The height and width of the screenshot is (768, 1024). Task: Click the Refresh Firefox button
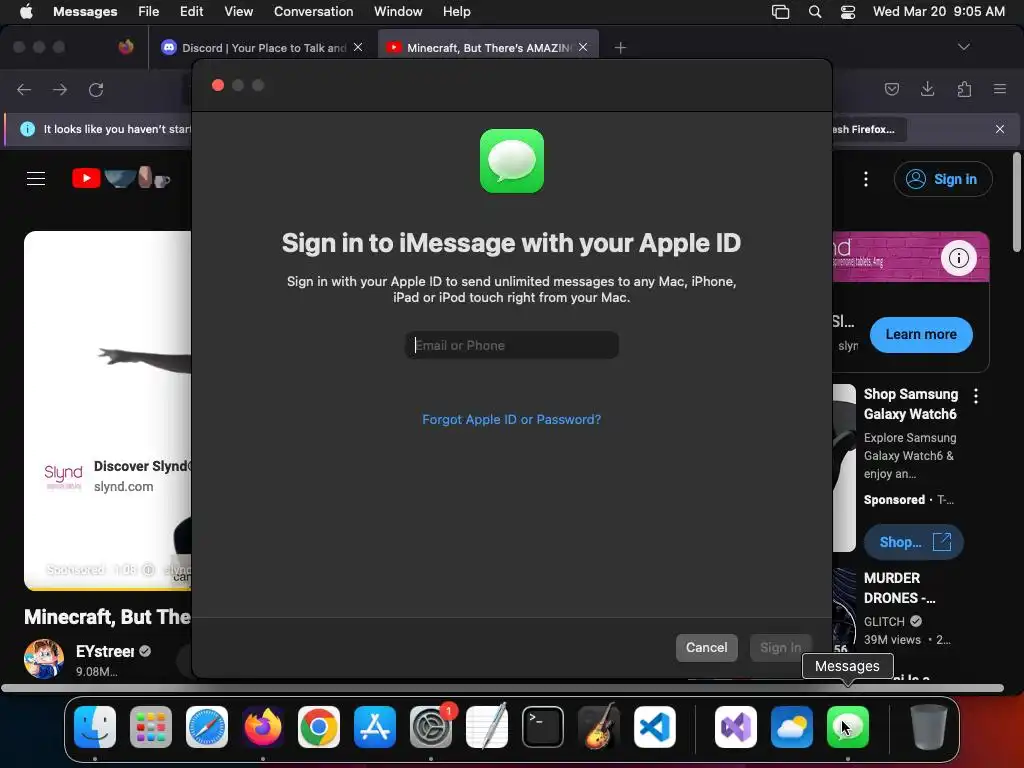pos(869,129)
